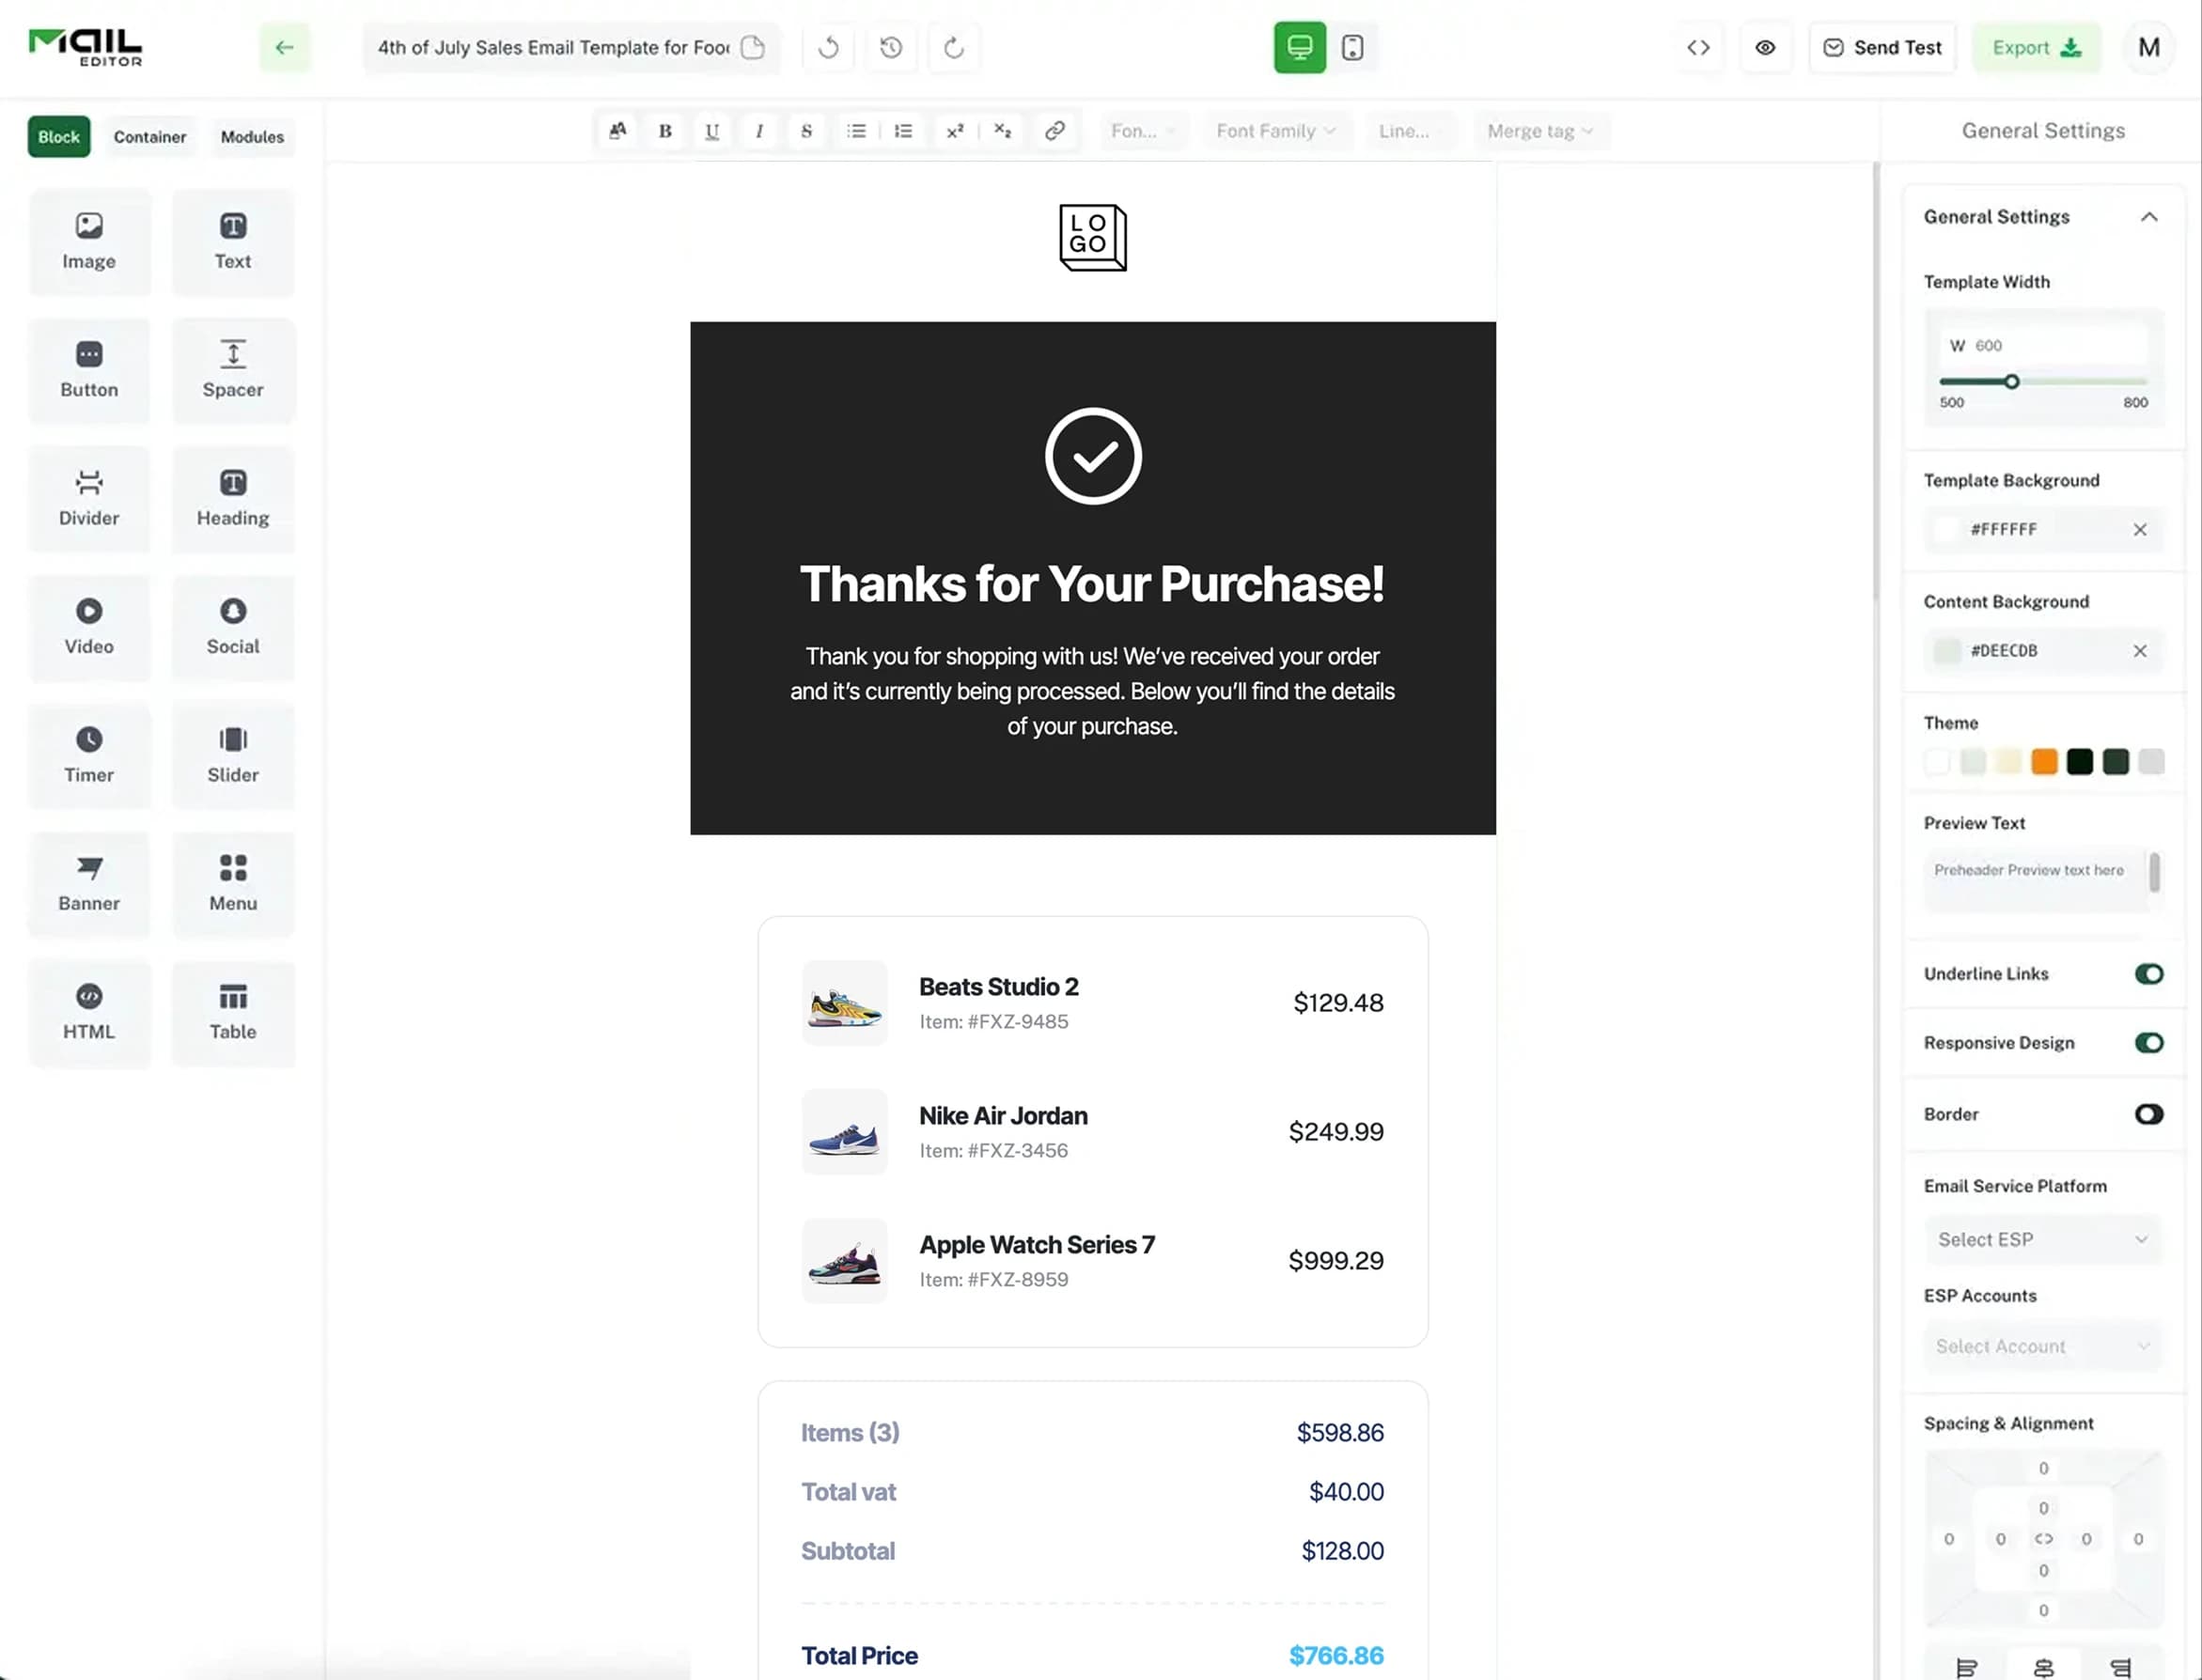Toggle Responsive Design switch

tap(2148, 1043)
